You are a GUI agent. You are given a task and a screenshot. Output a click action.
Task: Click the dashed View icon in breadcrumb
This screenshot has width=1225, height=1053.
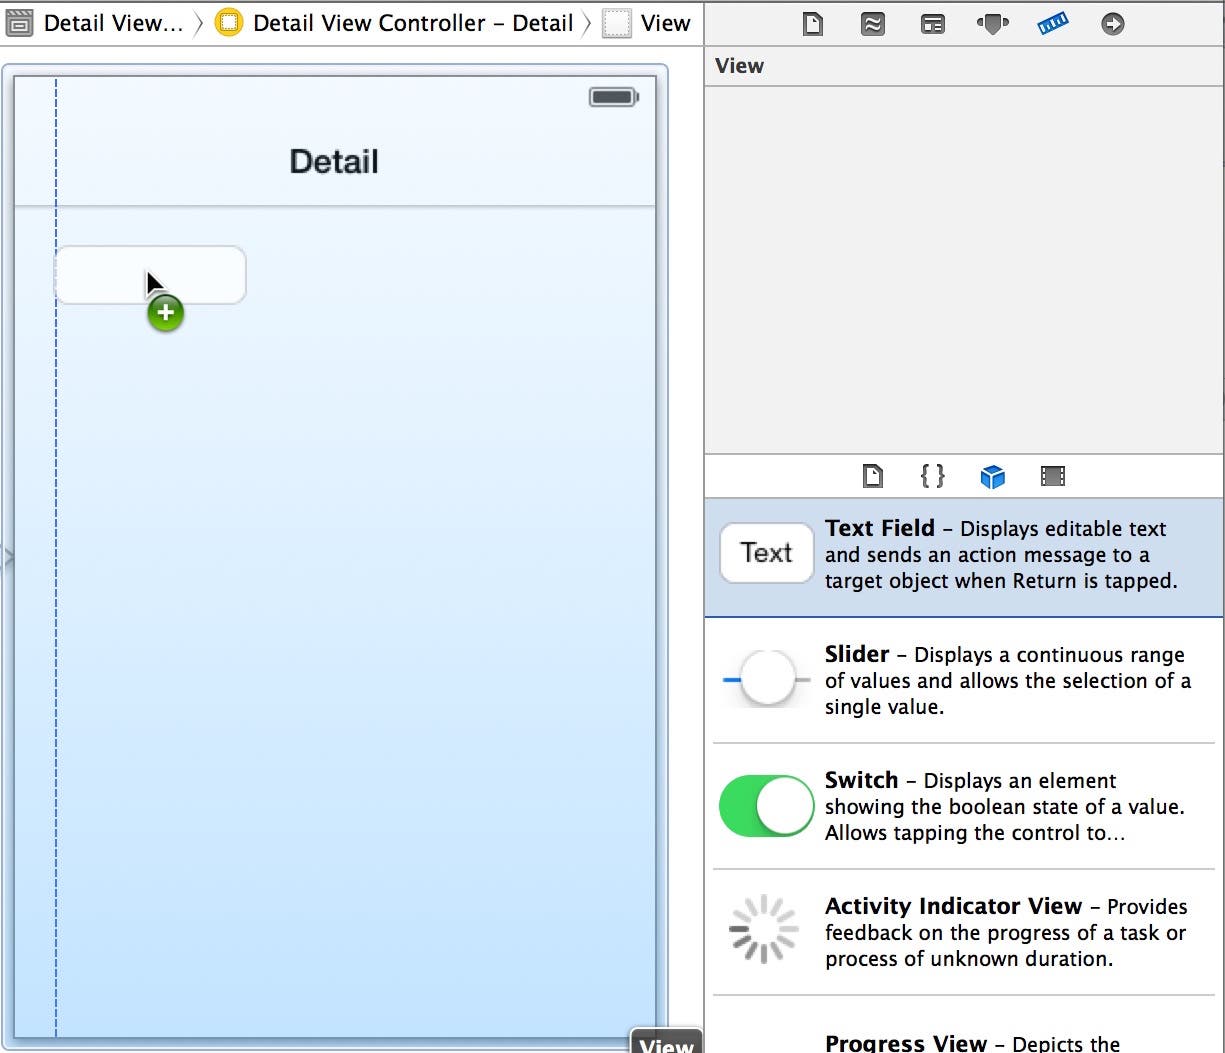[x=617, y=24]
